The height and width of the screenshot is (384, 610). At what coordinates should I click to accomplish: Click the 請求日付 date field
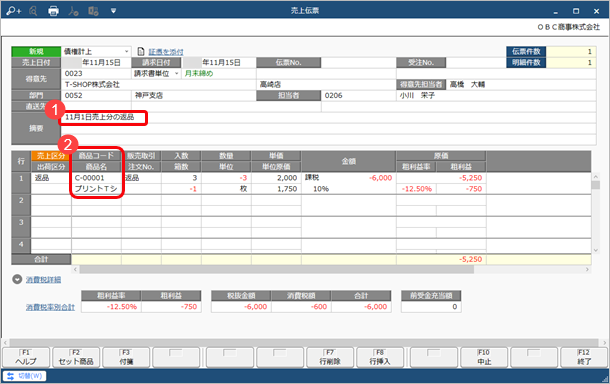tap(218, 63)
